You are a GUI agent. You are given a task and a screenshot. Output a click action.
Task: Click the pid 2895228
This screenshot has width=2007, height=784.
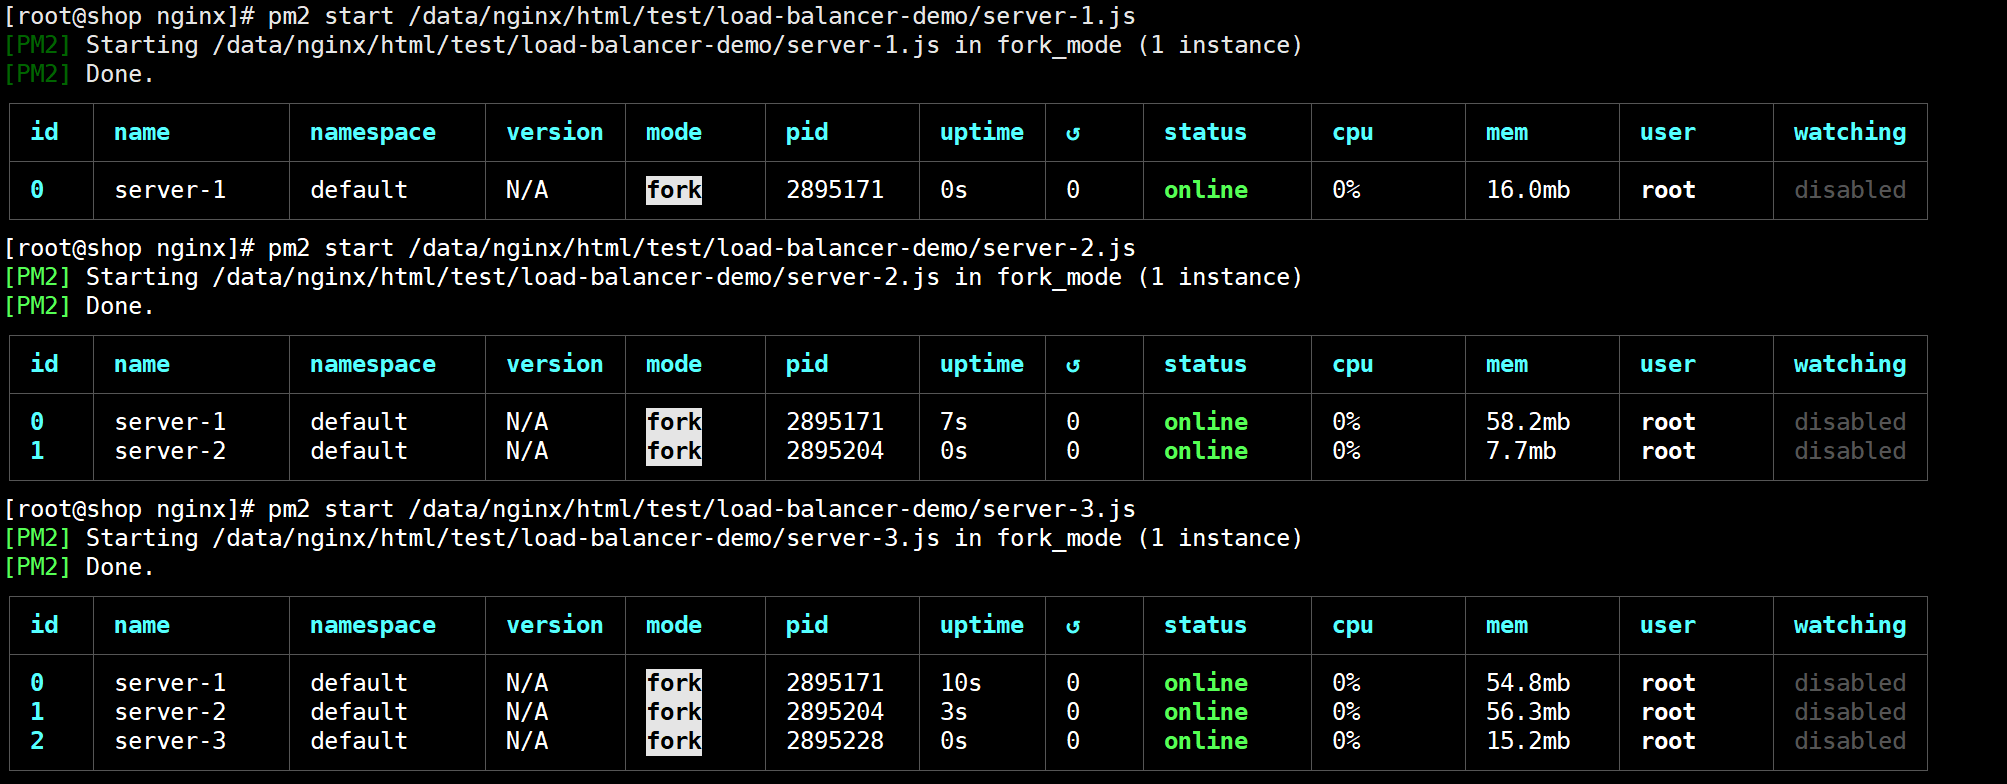point(835,741)
